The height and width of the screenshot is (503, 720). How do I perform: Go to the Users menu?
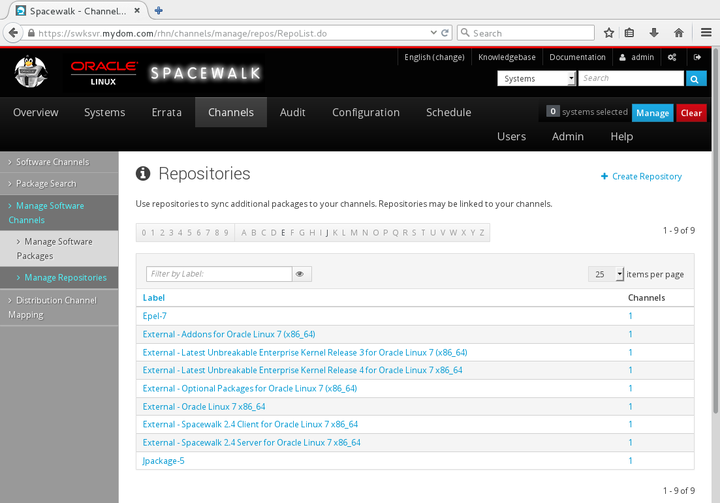click(x=512, y=136)
